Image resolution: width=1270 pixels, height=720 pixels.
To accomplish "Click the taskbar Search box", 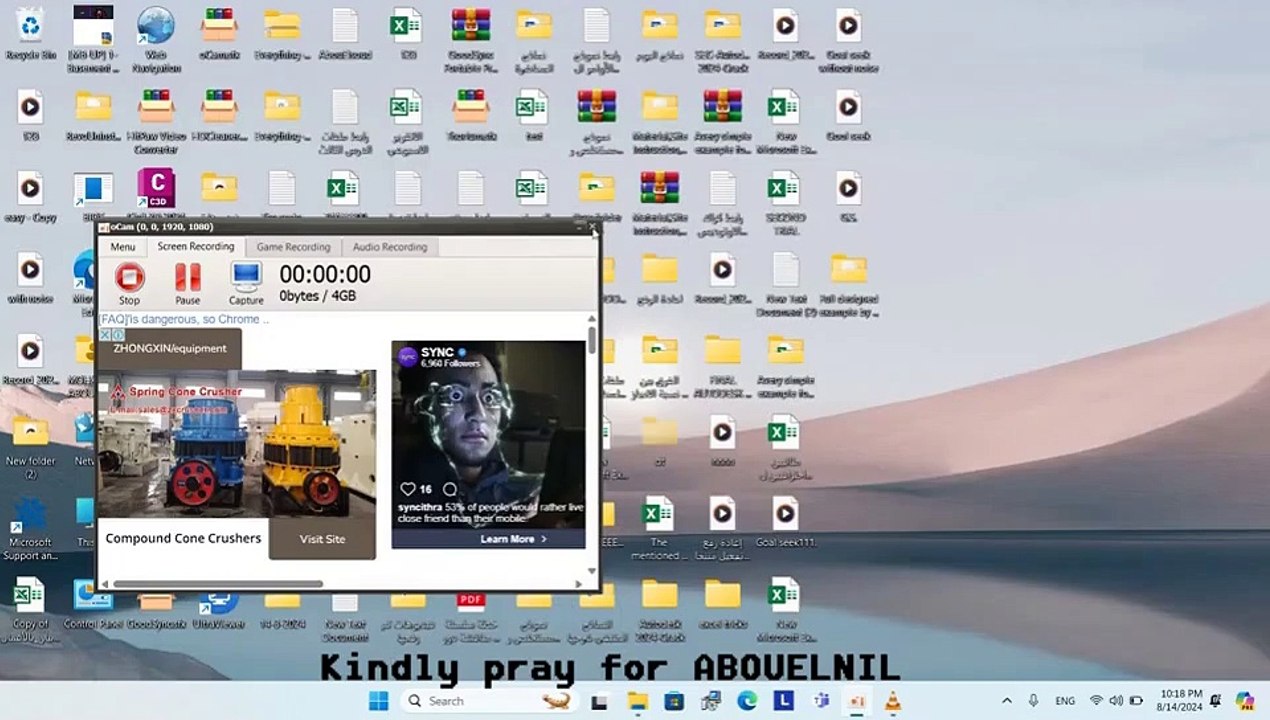I will point(489,701).
